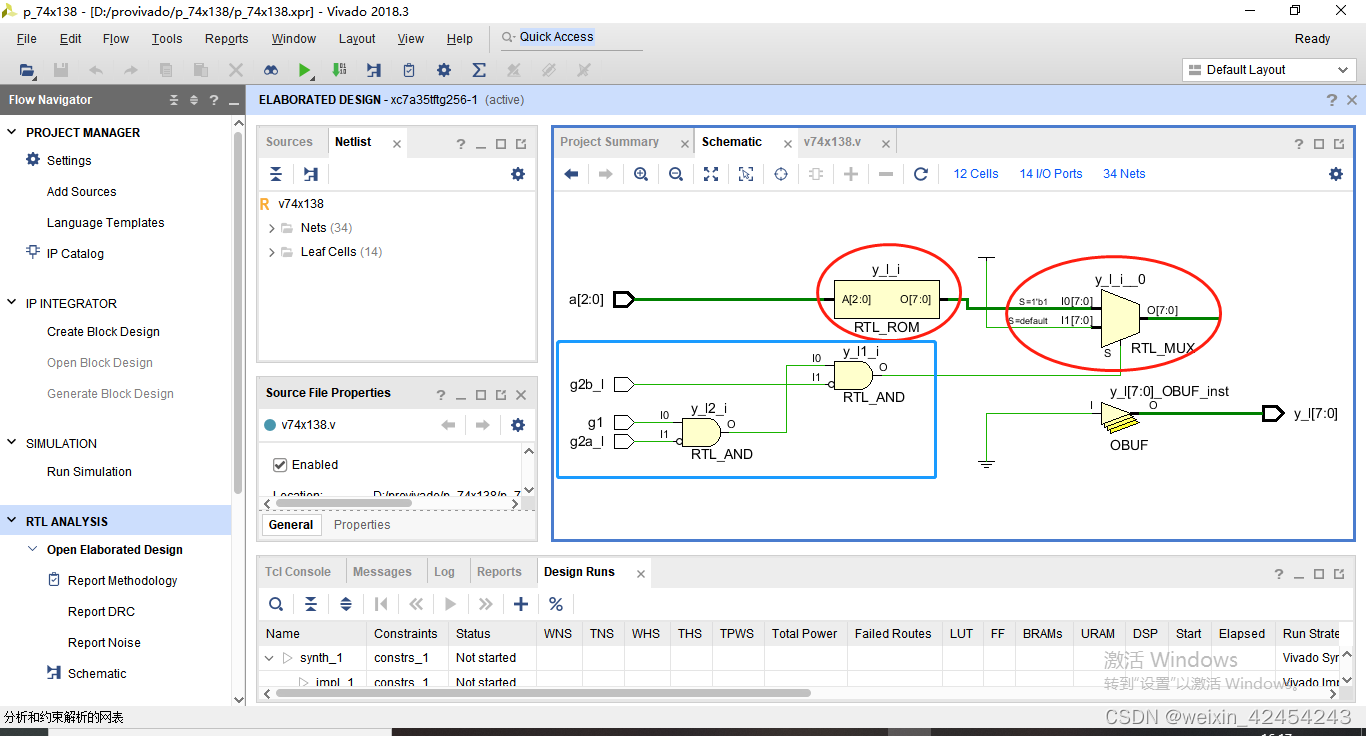Open Source File Properties settings gear
Screen dimensions: 1366x736
[517, 425]
